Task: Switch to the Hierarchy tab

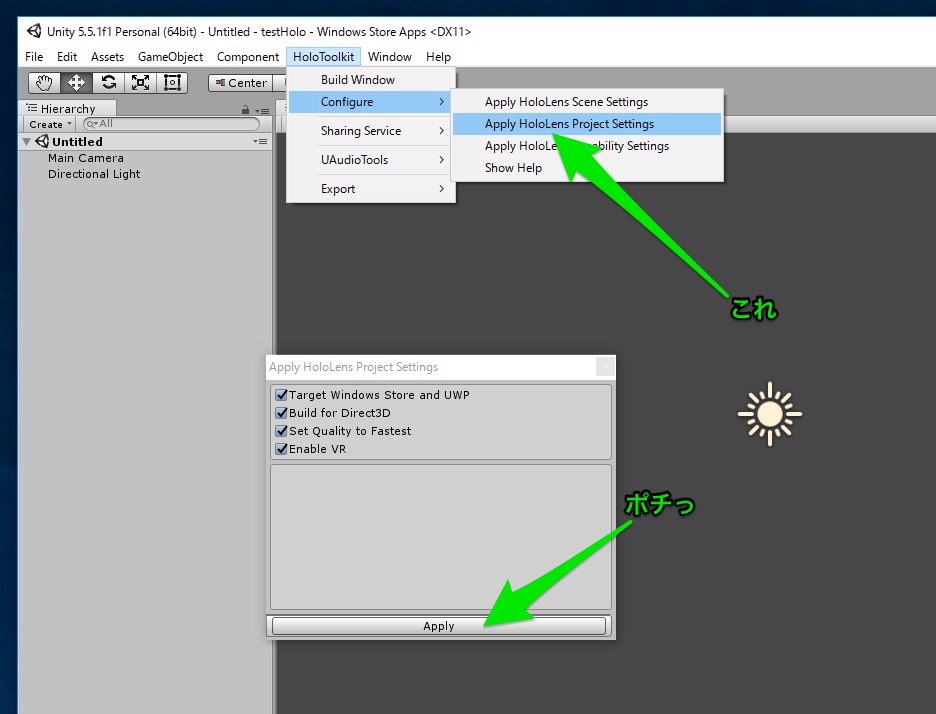Action: tap(67, 108)
